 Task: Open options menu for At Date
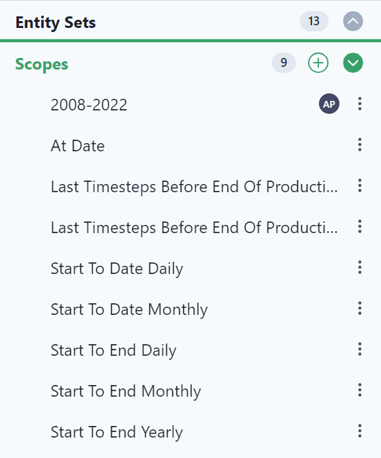coord(360,145)
